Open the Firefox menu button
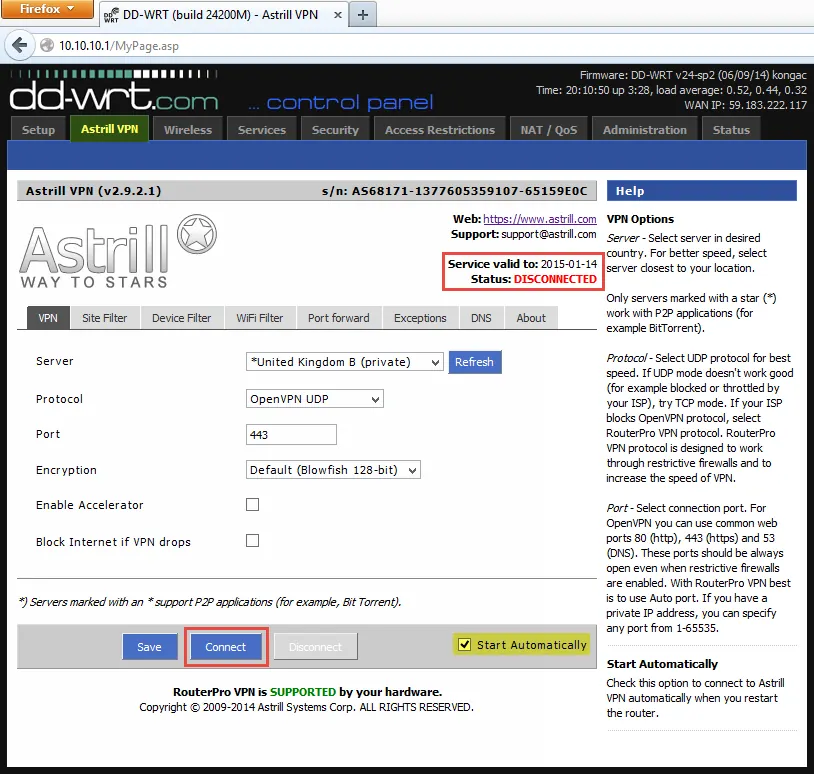814x774 pixels. tap(47, 9)
